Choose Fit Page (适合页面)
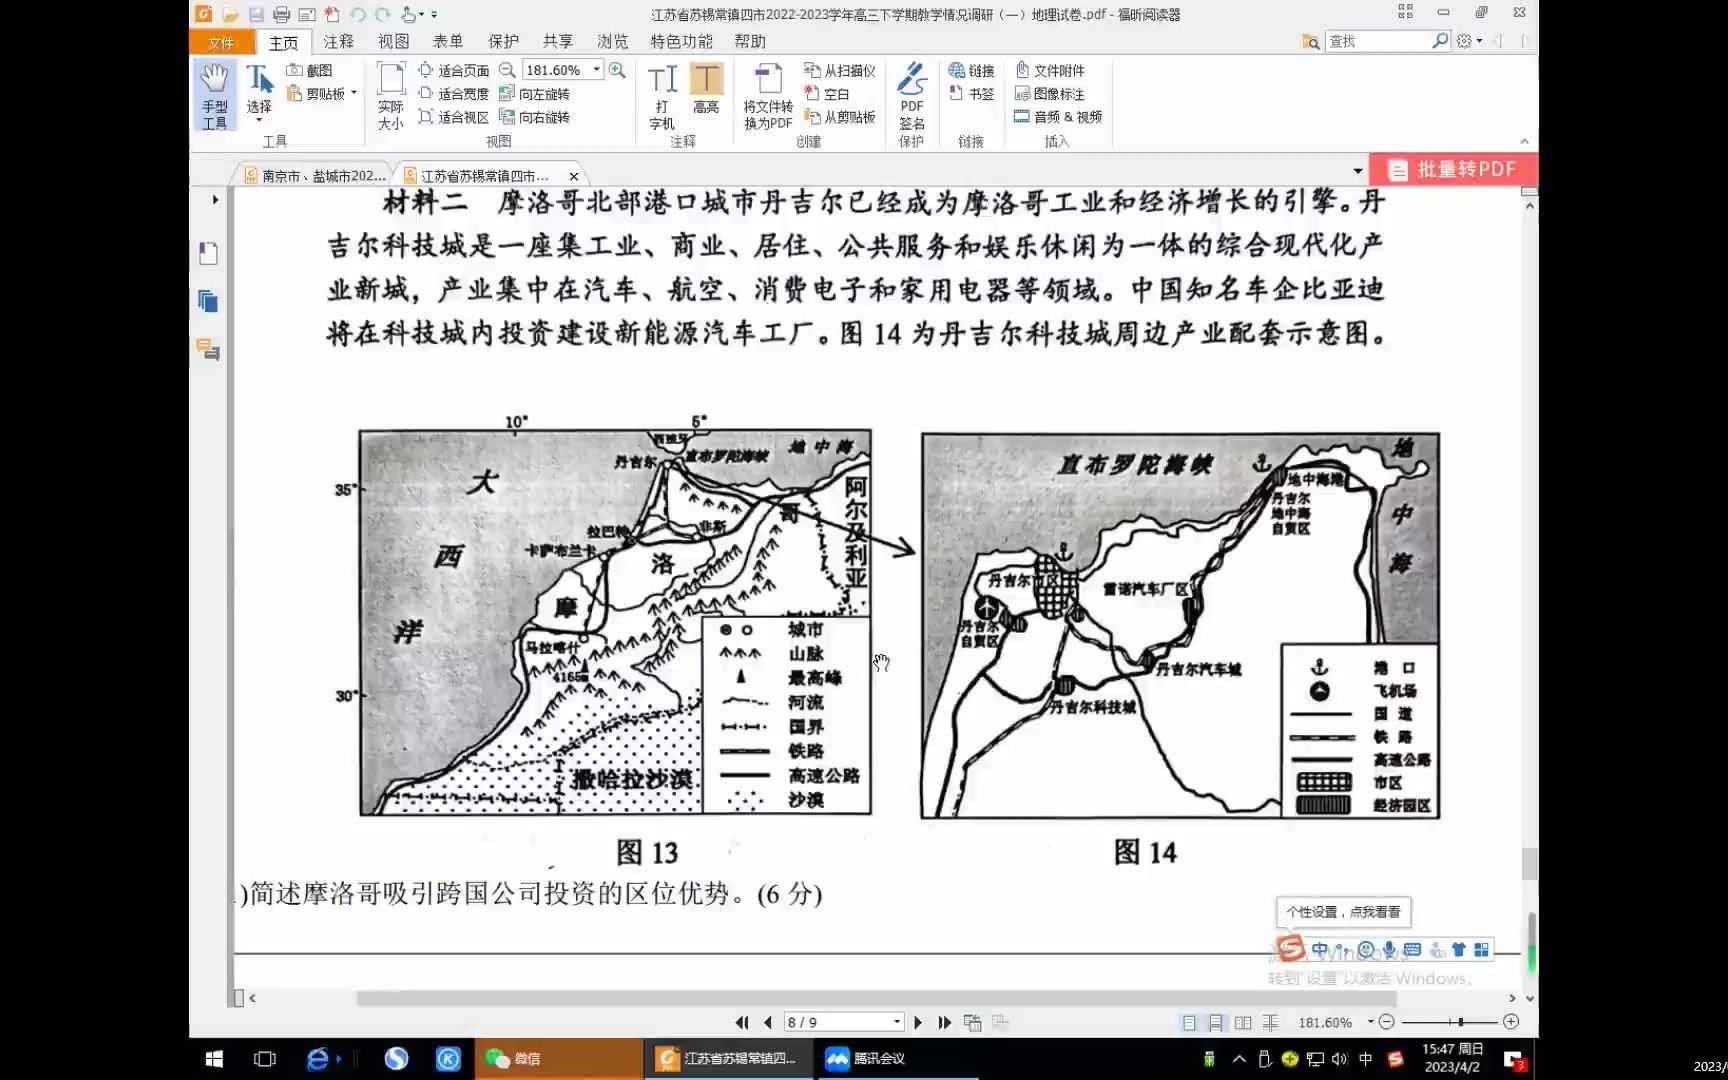The image size is (1728, 1080). 454,70
